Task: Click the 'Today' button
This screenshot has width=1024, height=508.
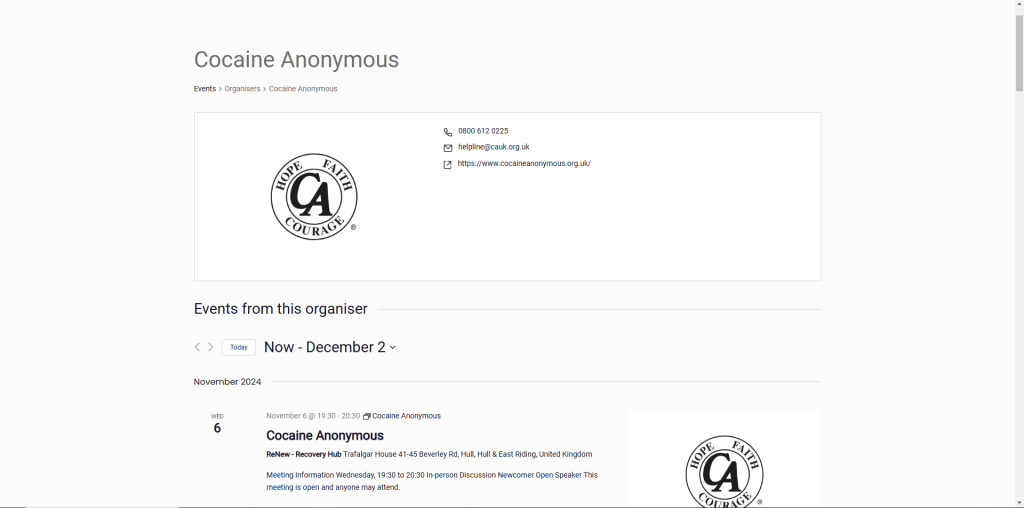Action: click(x=239, y=347)
